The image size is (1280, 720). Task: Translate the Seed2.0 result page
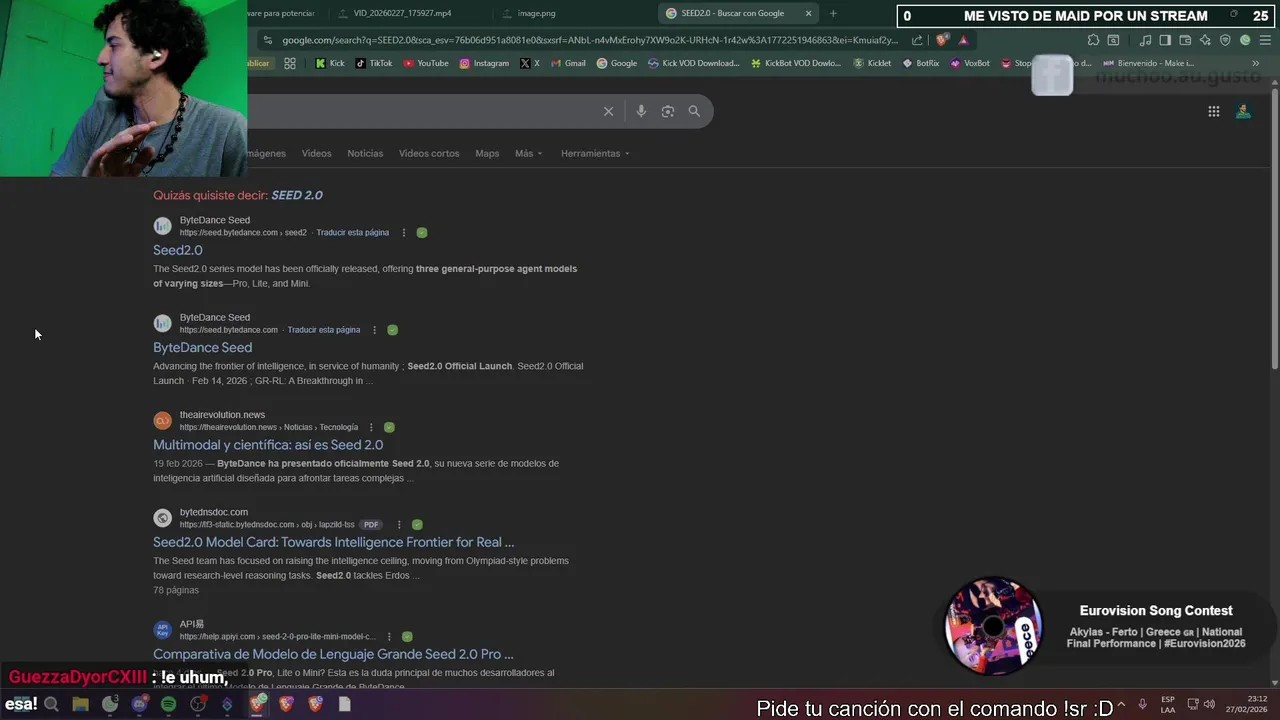point(352,233)
